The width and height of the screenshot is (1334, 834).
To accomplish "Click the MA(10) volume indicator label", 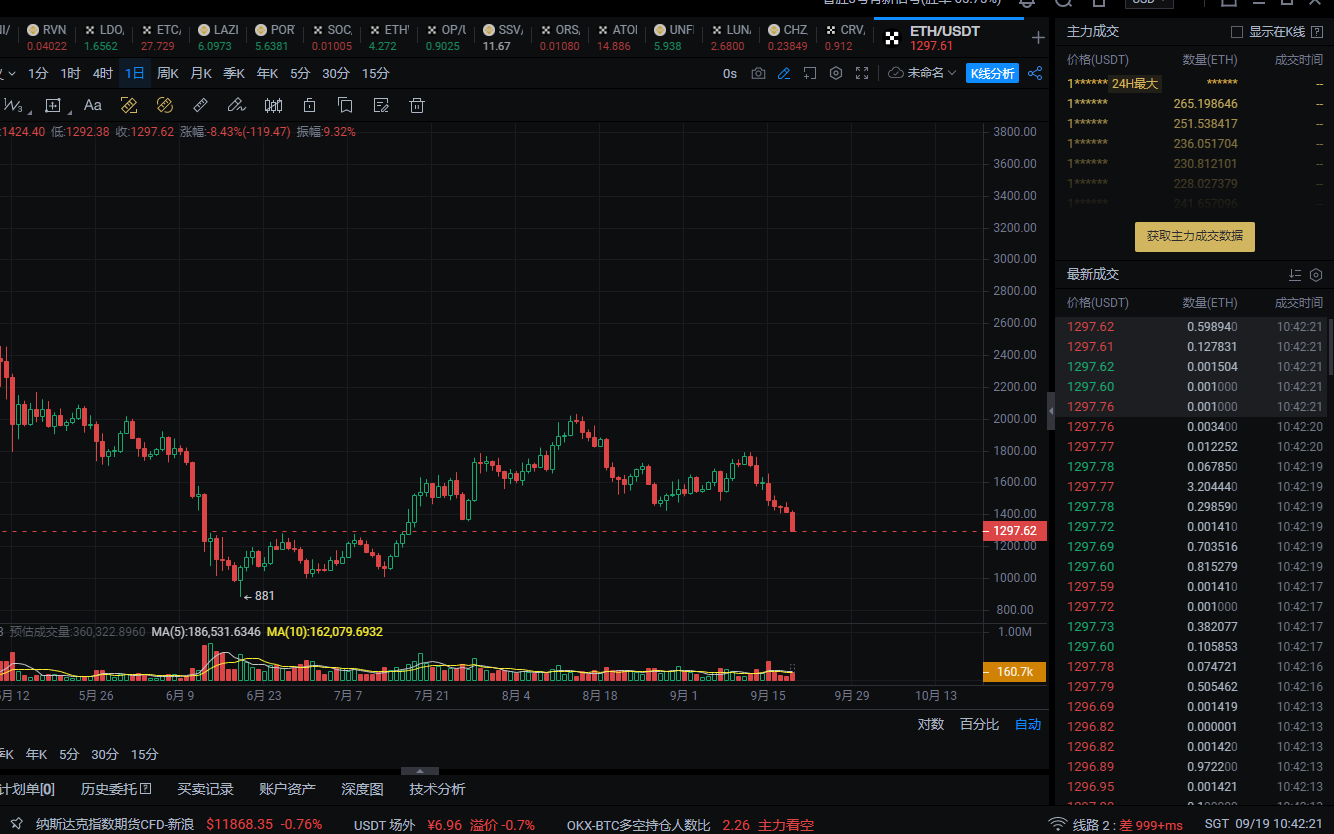I will (325, 632).
